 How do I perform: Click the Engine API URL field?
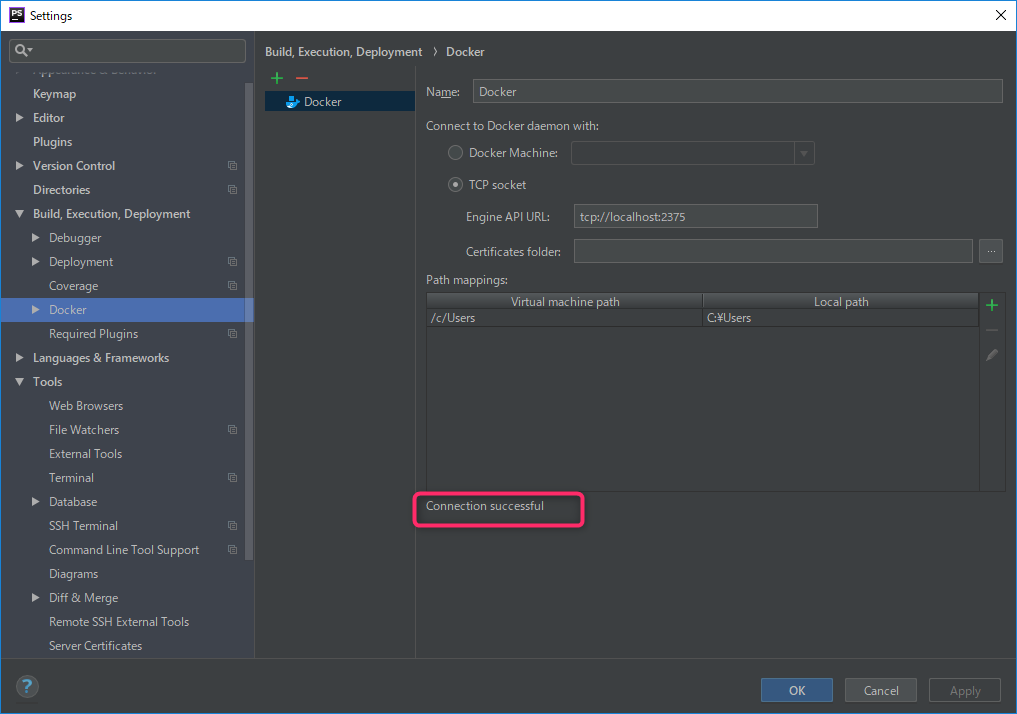(695, 217)
